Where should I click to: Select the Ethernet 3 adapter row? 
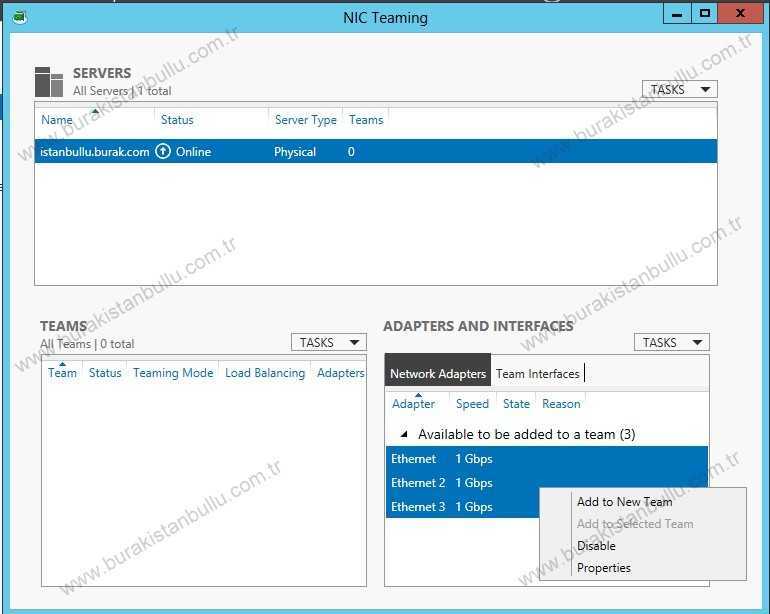[x=462, y=506]
